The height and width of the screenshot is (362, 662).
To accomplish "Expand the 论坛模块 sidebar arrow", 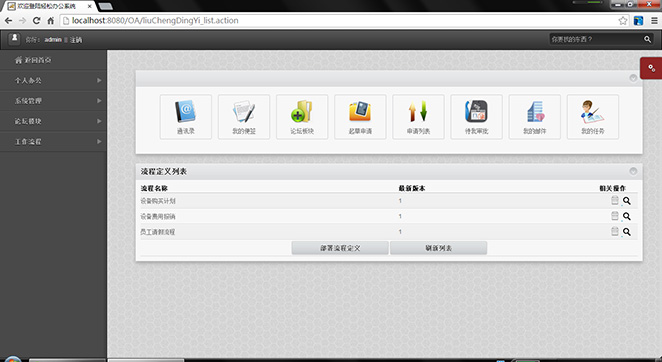I will pos(99,121).
